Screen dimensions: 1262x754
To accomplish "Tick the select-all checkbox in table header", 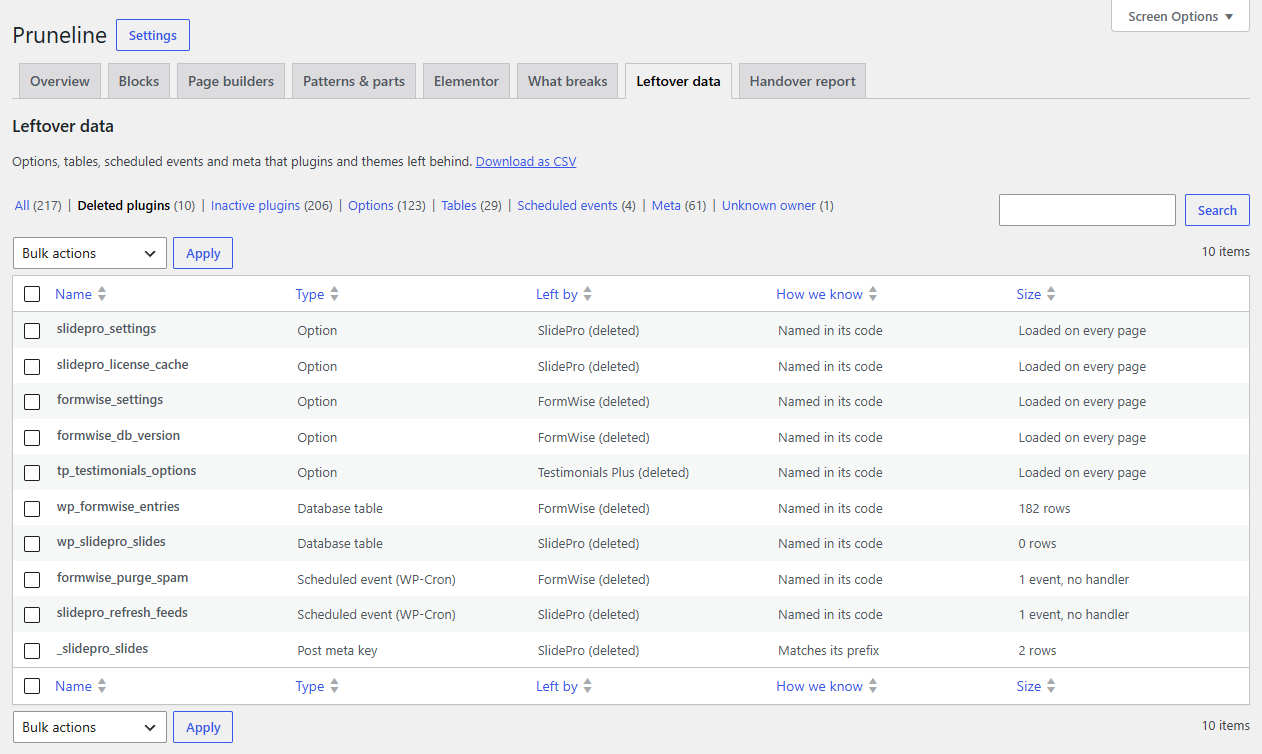I will click(x=32, y=294).
